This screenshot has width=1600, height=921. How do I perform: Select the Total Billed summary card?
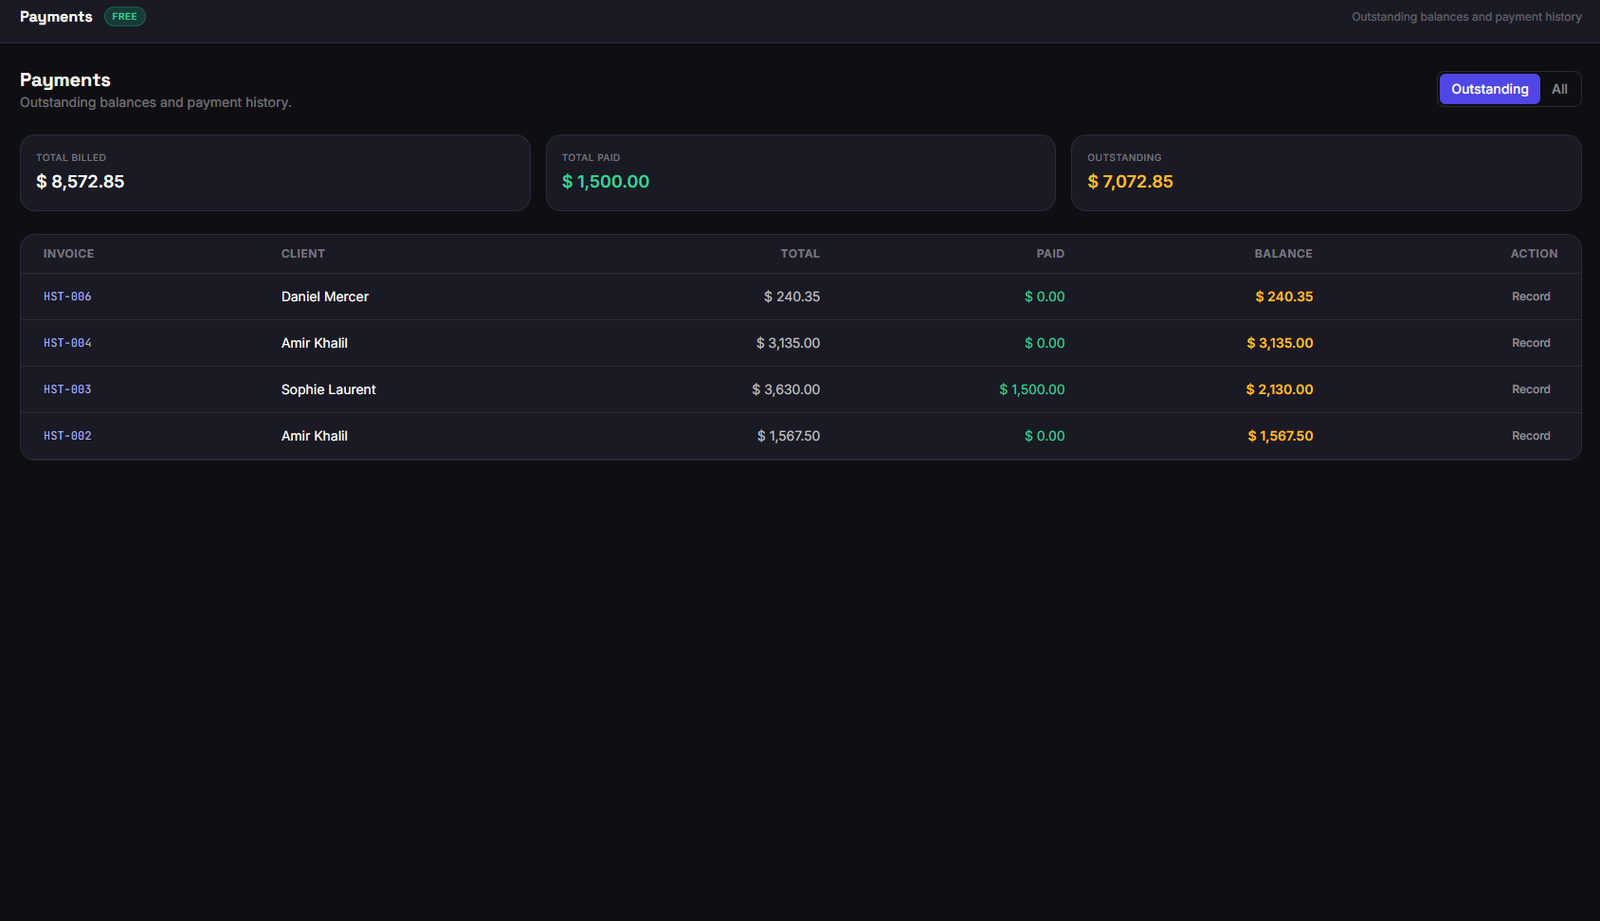coord(275,173)
